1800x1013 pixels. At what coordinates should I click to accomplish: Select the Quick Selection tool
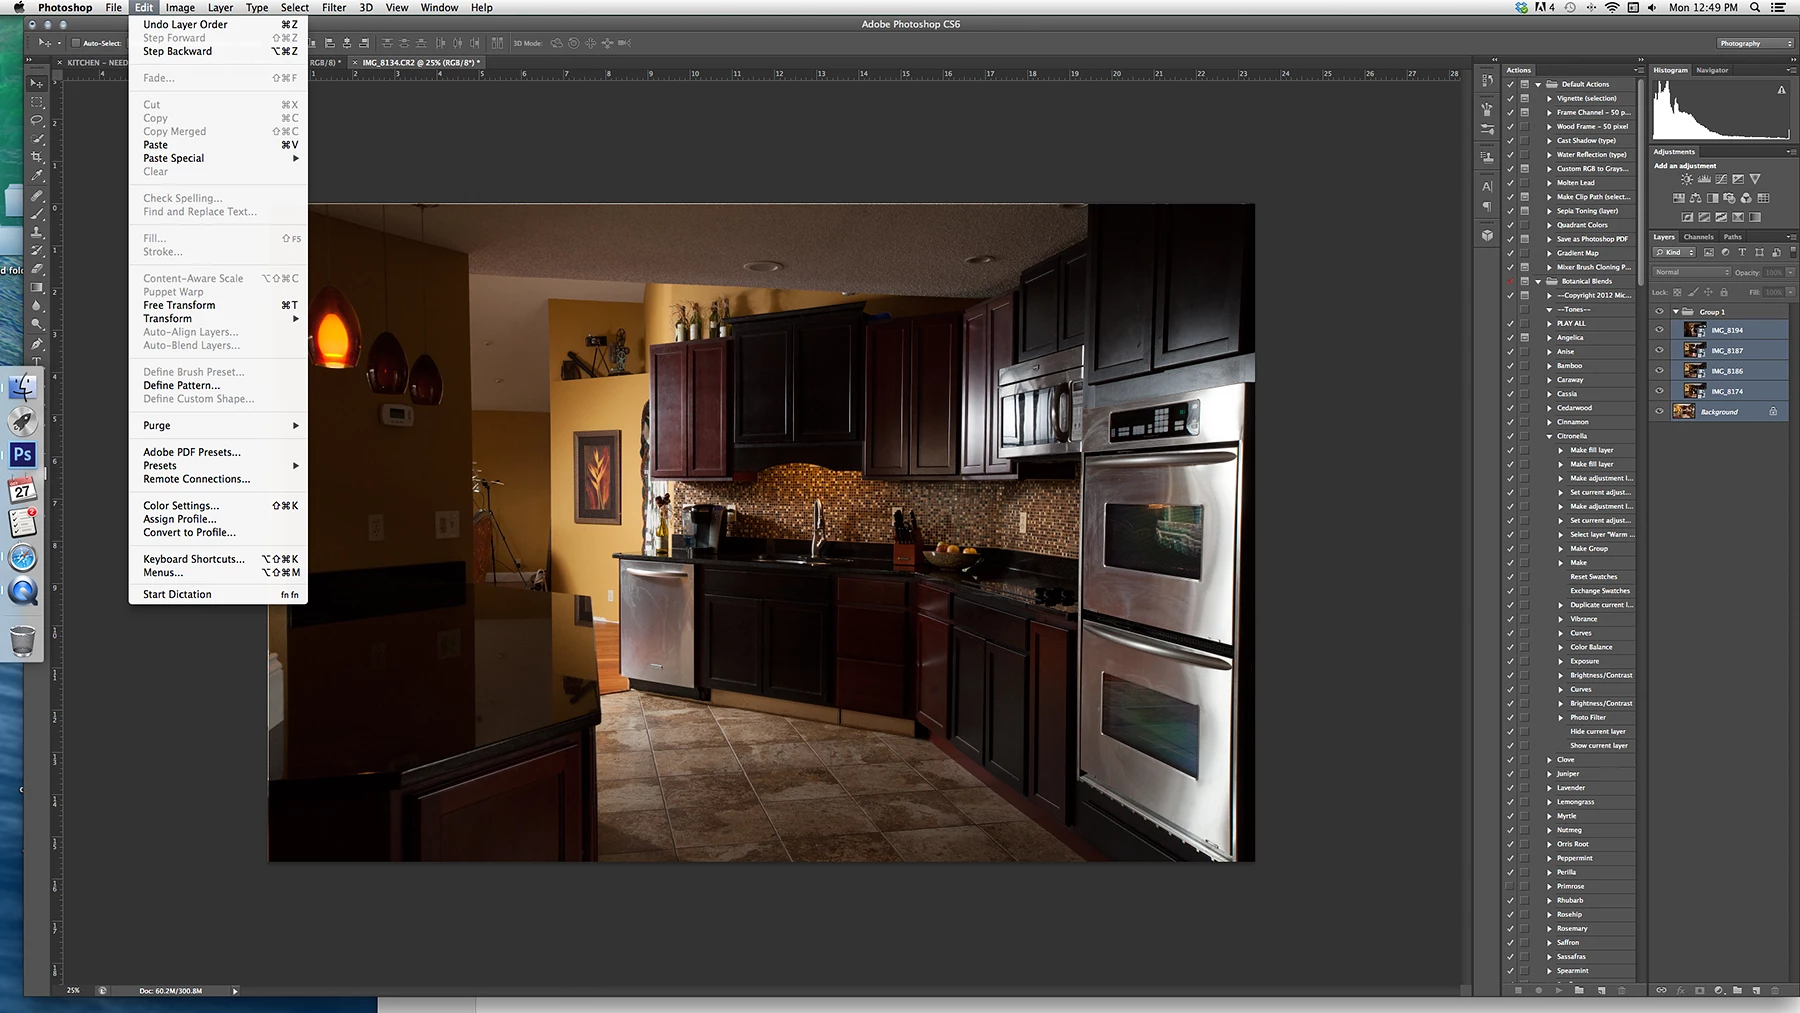click(37, 138)
